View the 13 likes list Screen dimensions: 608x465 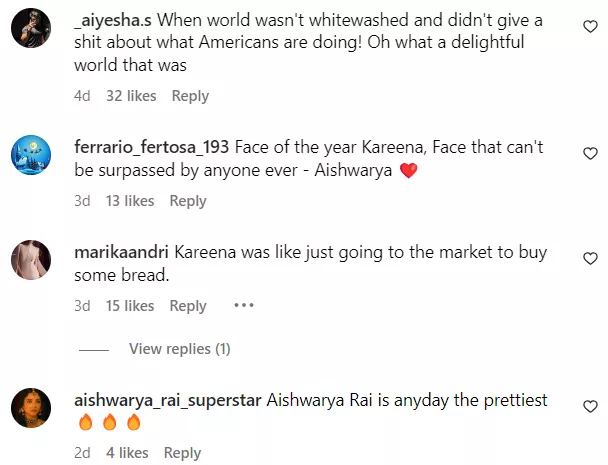point(129,201)
